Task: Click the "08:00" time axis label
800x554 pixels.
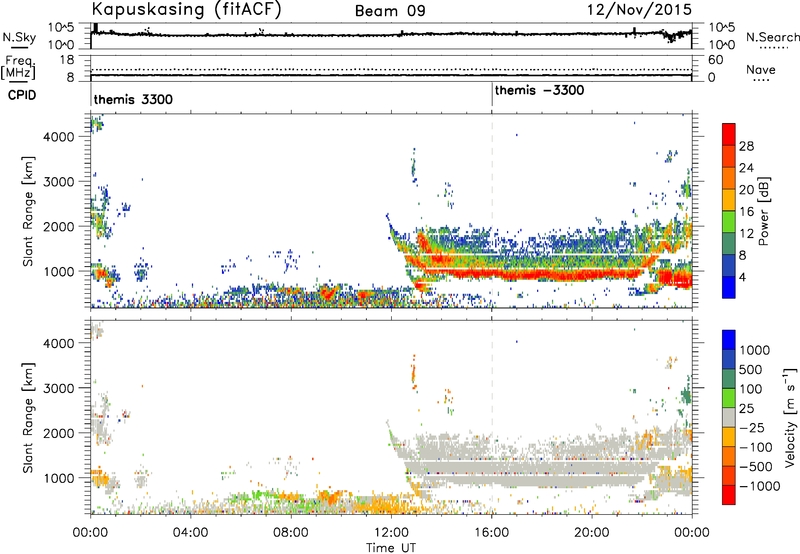Action: point(291,533)
